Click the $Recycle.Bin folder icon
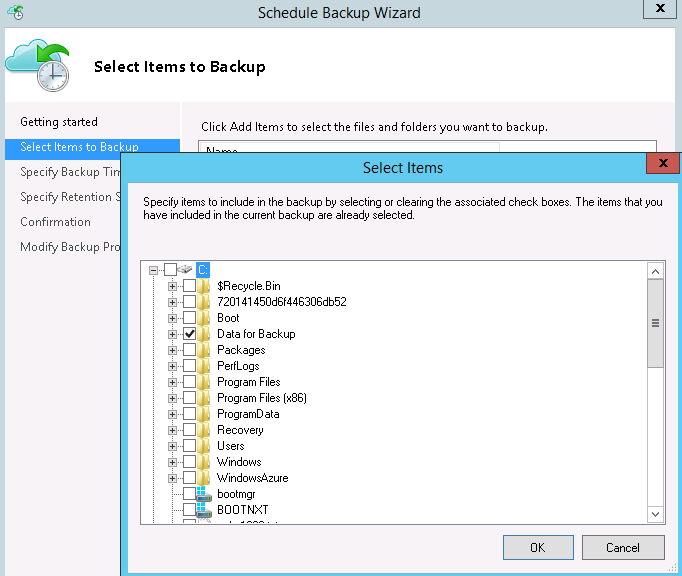 click(x=204, y=286)
